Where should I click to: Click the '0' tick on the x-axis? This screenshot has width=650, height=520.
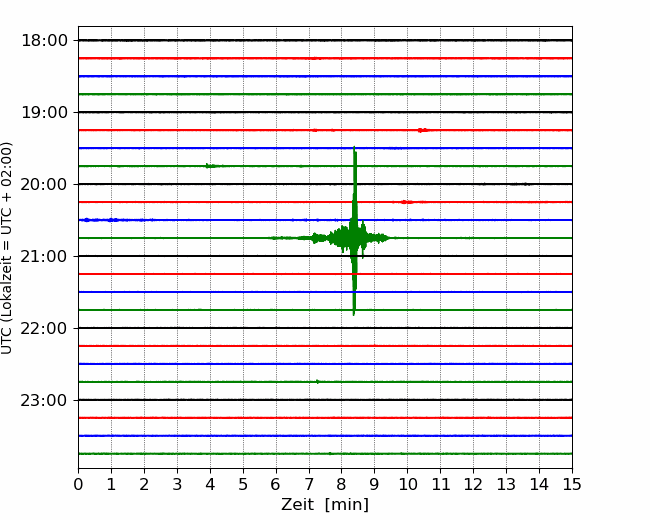tap(78, 484)
